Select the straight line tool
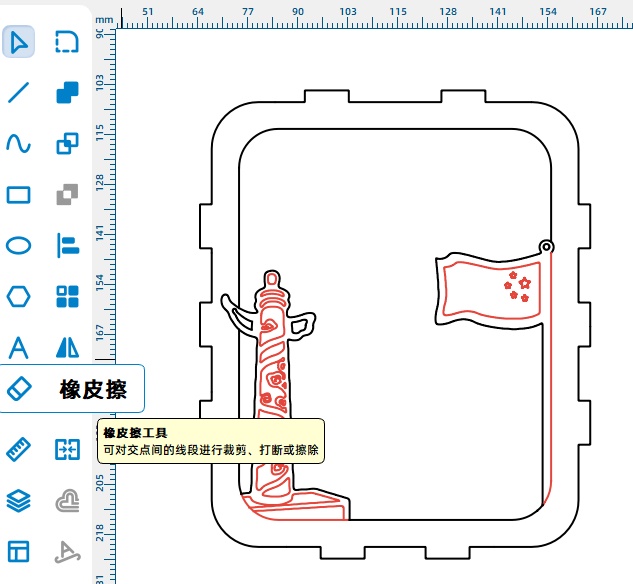The height and width of the screenshot is (584, 633). [19, 93]
